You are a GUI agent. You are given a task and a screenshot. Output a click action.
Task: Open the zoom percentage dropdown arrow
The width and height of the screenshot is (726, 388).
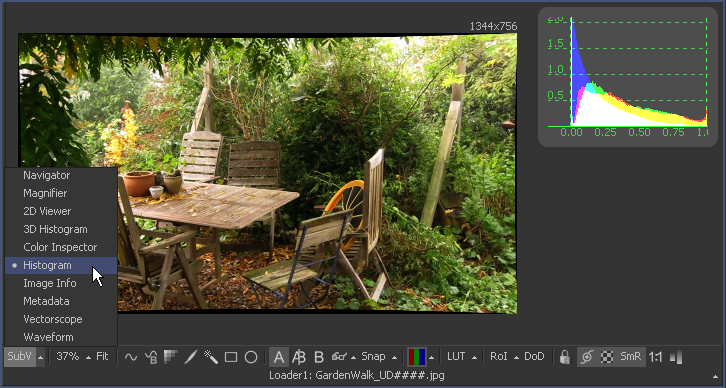coord(88,357)
